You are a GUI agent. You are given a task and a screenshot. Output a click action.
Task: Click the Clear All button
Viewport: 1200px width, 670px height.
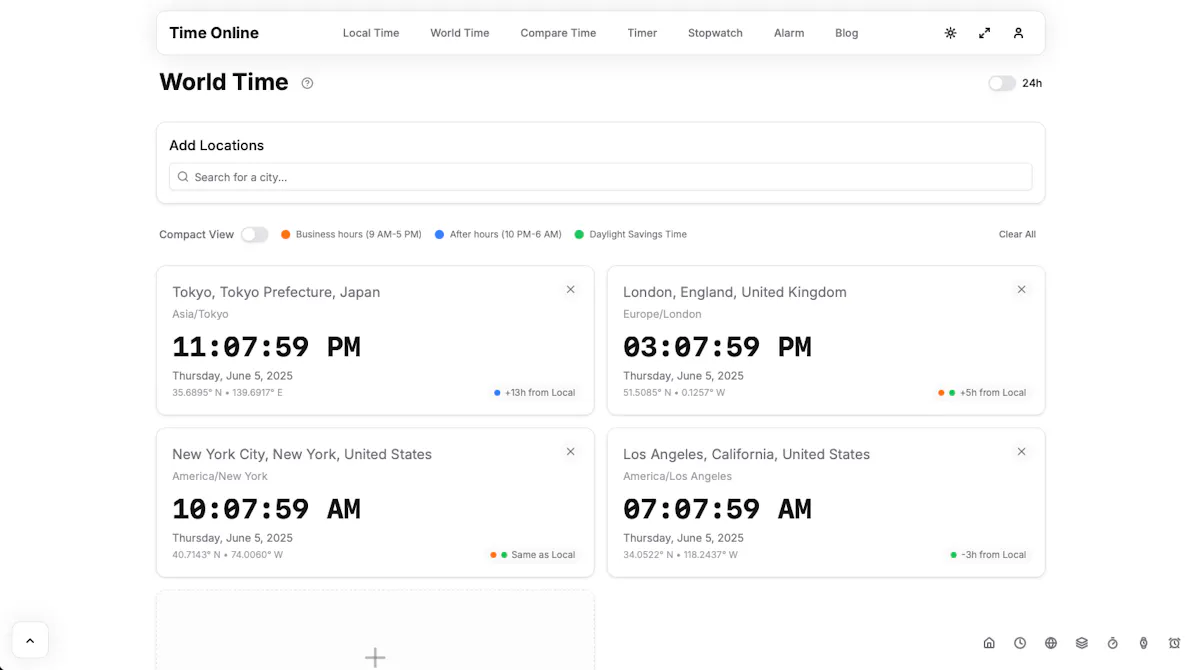(x=1017, y=234)
